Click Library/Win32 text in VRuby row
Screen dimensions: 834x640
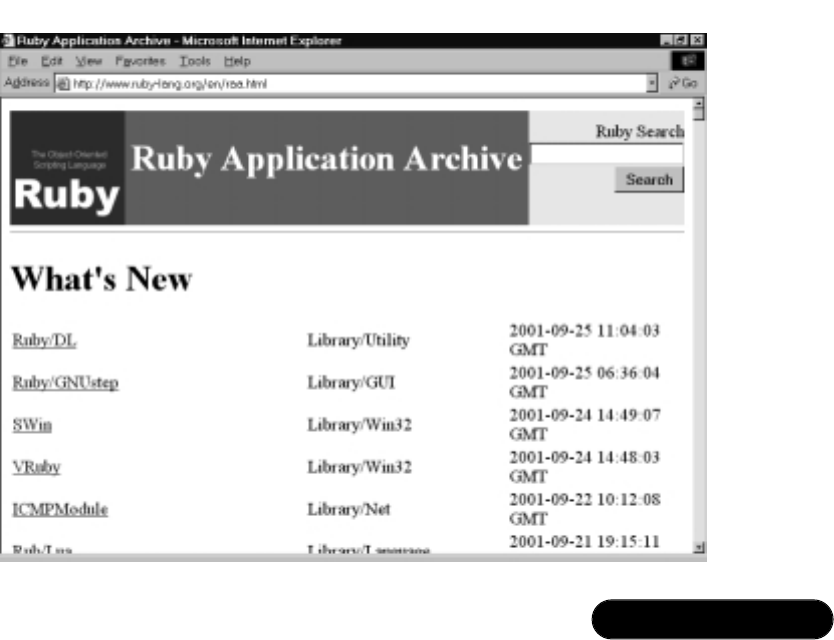tap(360, 467)
